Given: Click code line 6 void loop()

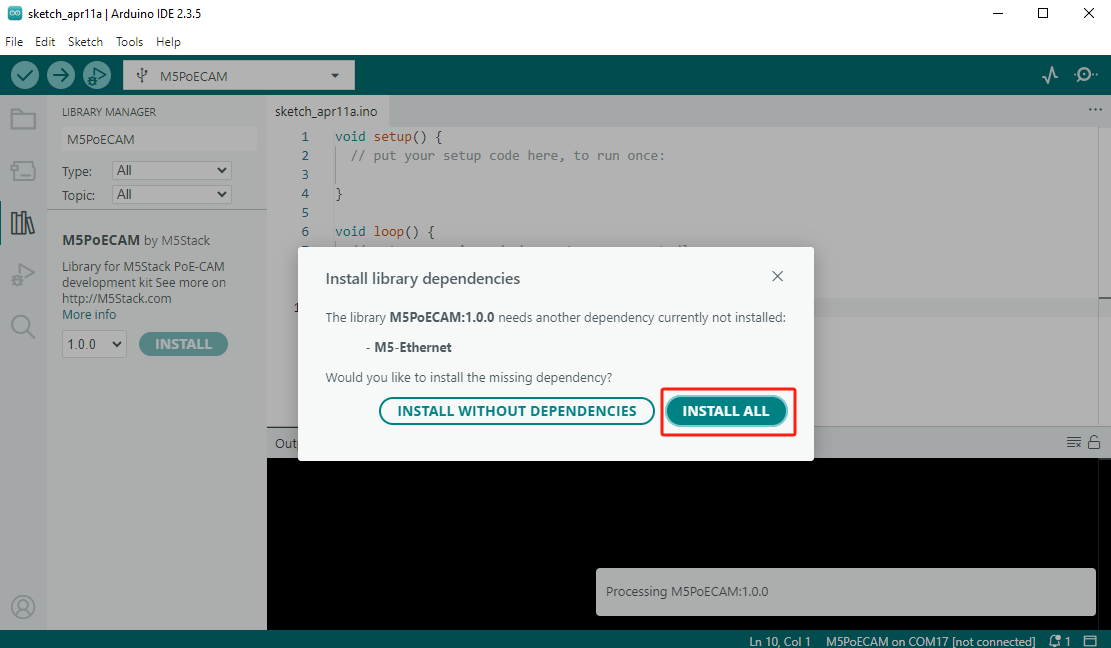Looking at the screenshot, I should coord(385,232).
